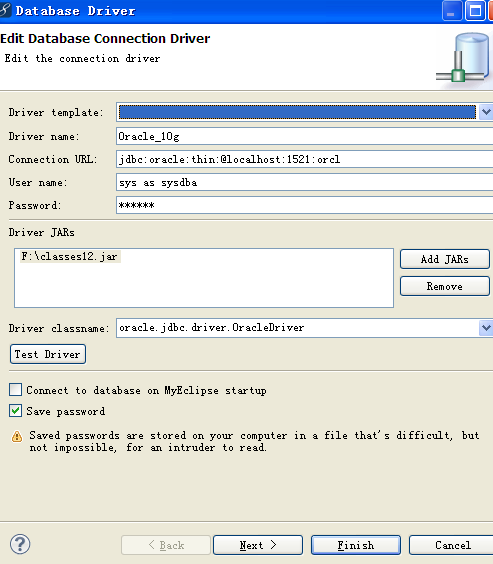Image resolution: width=493 pixels, height=564 pixels.
Task: Click the Test Driver button
Action: pyautogui.click(x=48, y=354)
